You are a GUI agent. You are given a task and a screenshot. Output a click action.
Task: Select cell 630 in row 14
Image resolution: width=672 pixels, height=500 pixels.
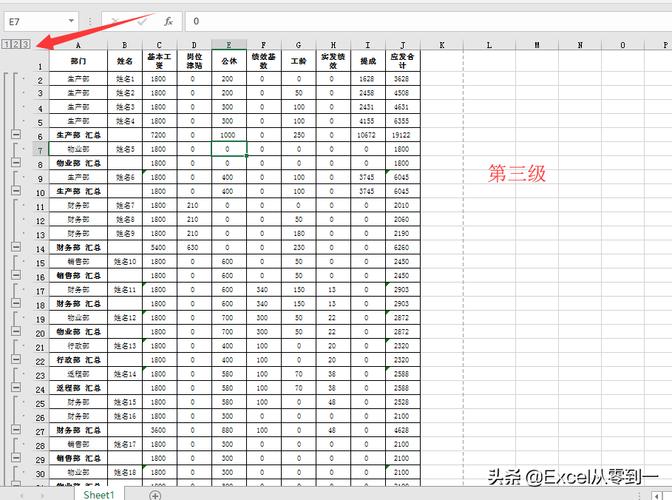point(194,247)
